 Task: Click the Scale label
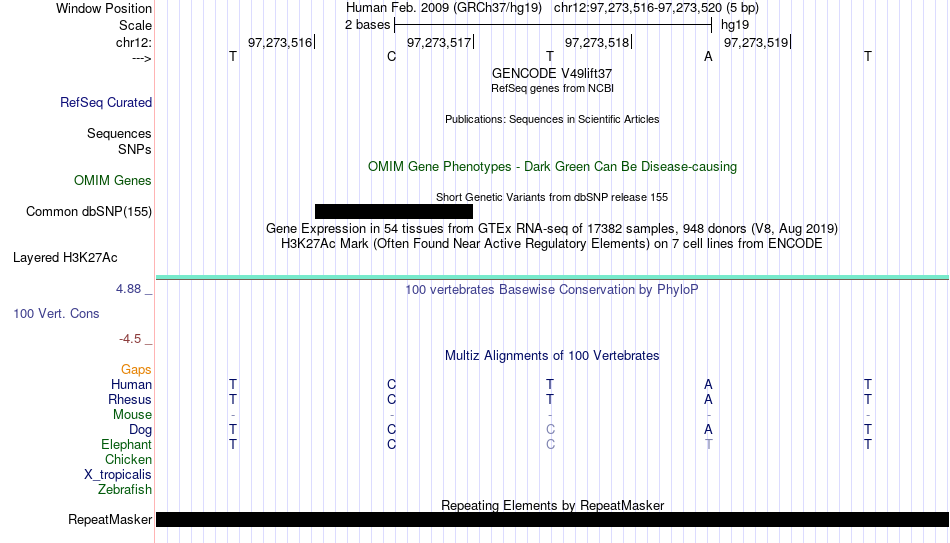click(x=135, y=25)
